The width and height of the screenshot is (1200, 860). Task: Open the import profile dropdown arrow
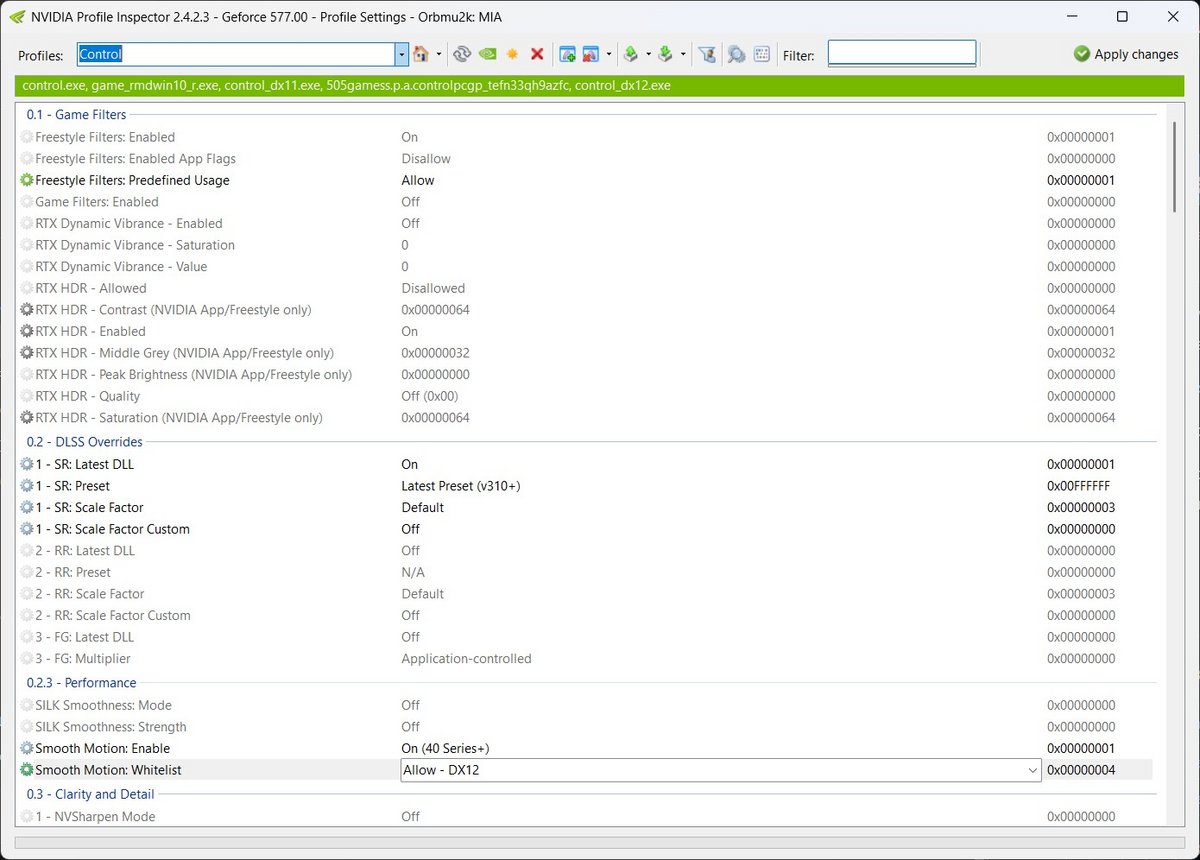683,55
